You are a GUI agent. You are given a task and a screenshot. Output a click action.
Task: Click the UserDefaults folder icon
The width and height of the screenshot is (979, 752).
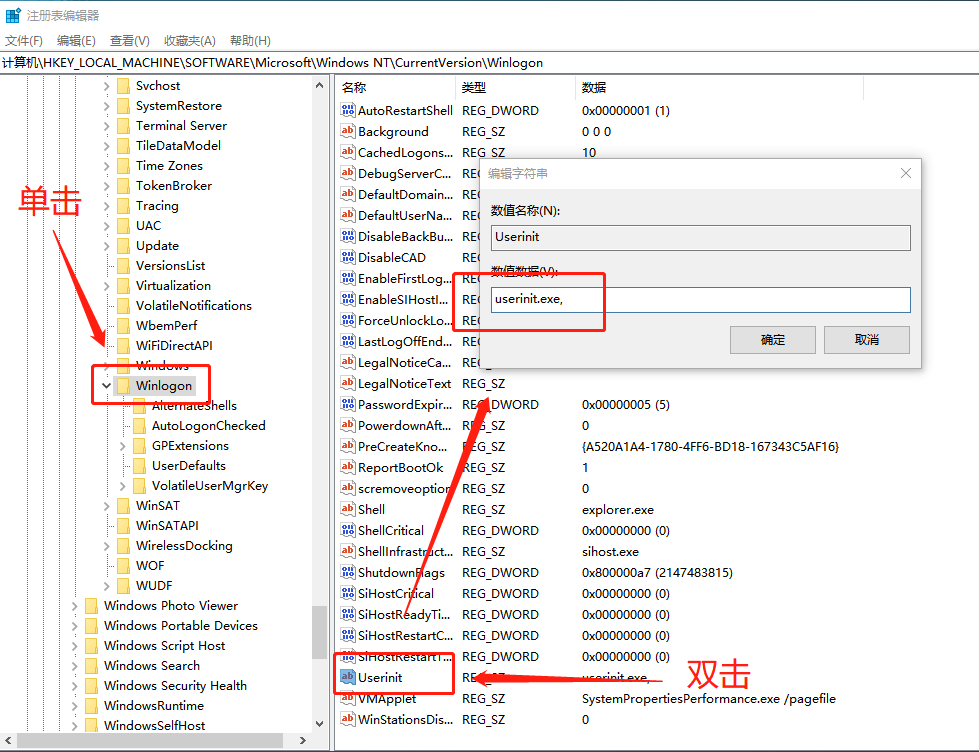(140, 465)
